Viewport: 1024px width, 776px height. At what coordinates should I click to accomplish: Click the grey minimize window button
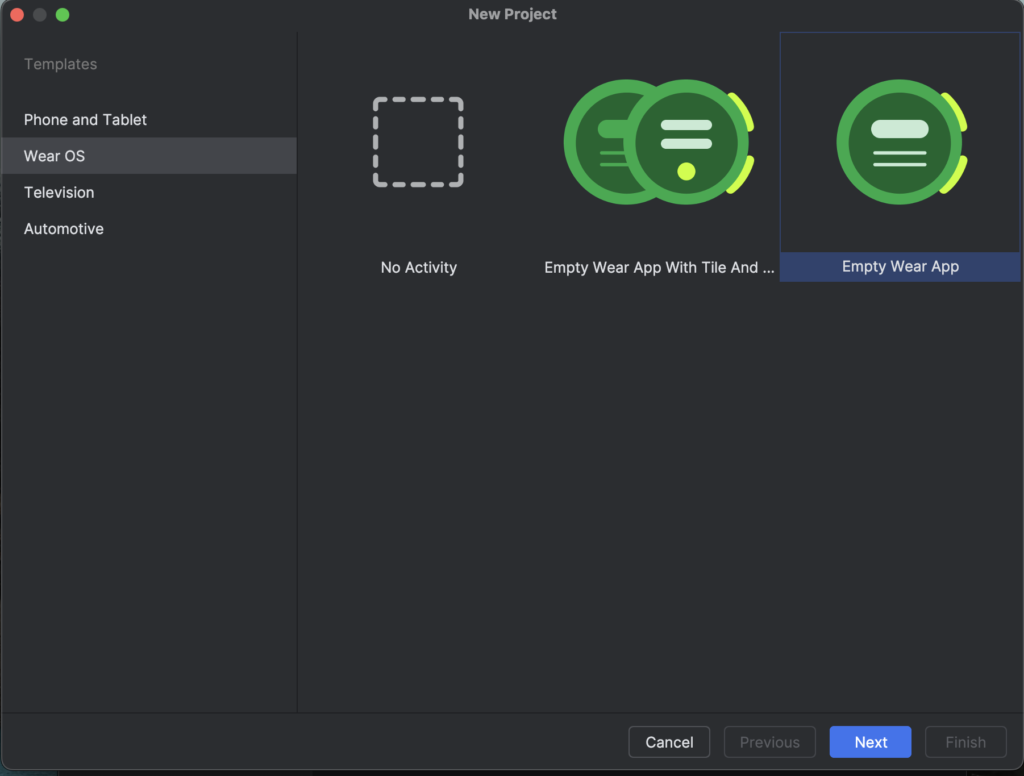[40, 15]
